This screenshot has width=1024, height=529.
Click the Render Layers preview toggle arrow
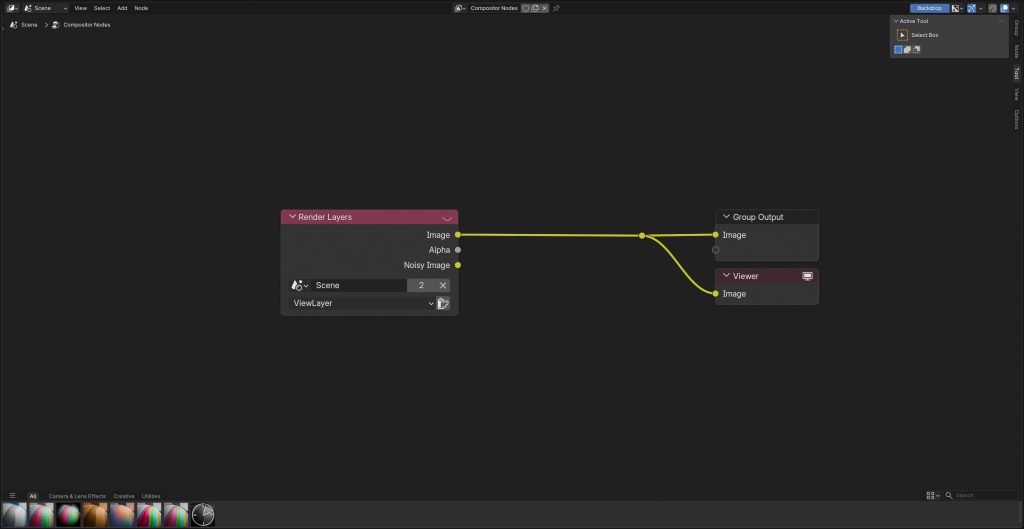[447, 217]
